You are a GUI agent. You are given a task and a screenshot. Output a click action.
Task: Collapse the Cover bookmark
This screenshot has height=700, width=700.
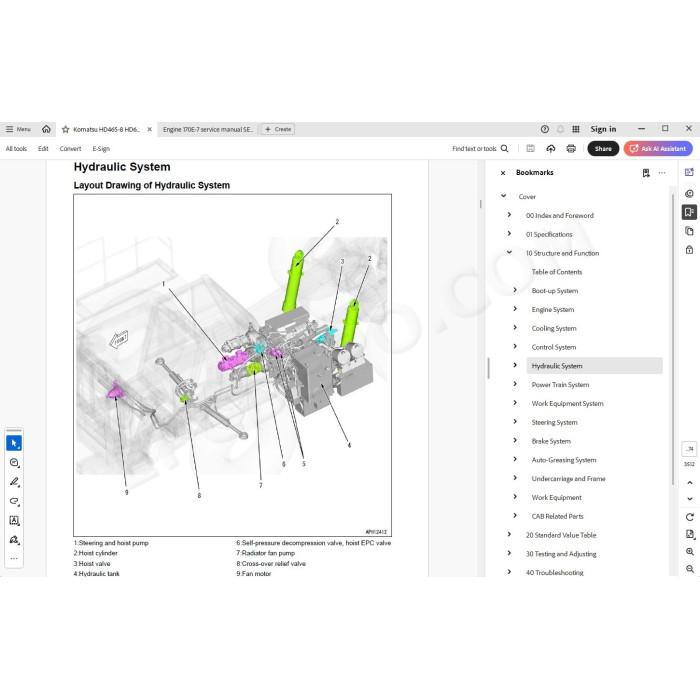pyautogui.click(x=504, y=196)
